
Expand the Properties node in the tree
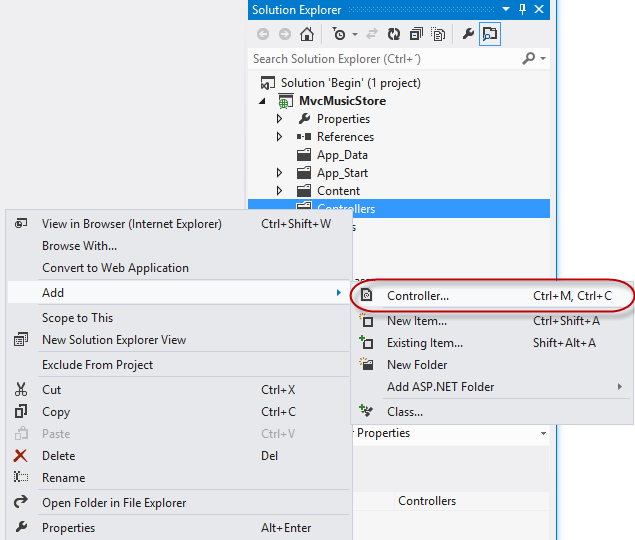click(x=281, y=119)
